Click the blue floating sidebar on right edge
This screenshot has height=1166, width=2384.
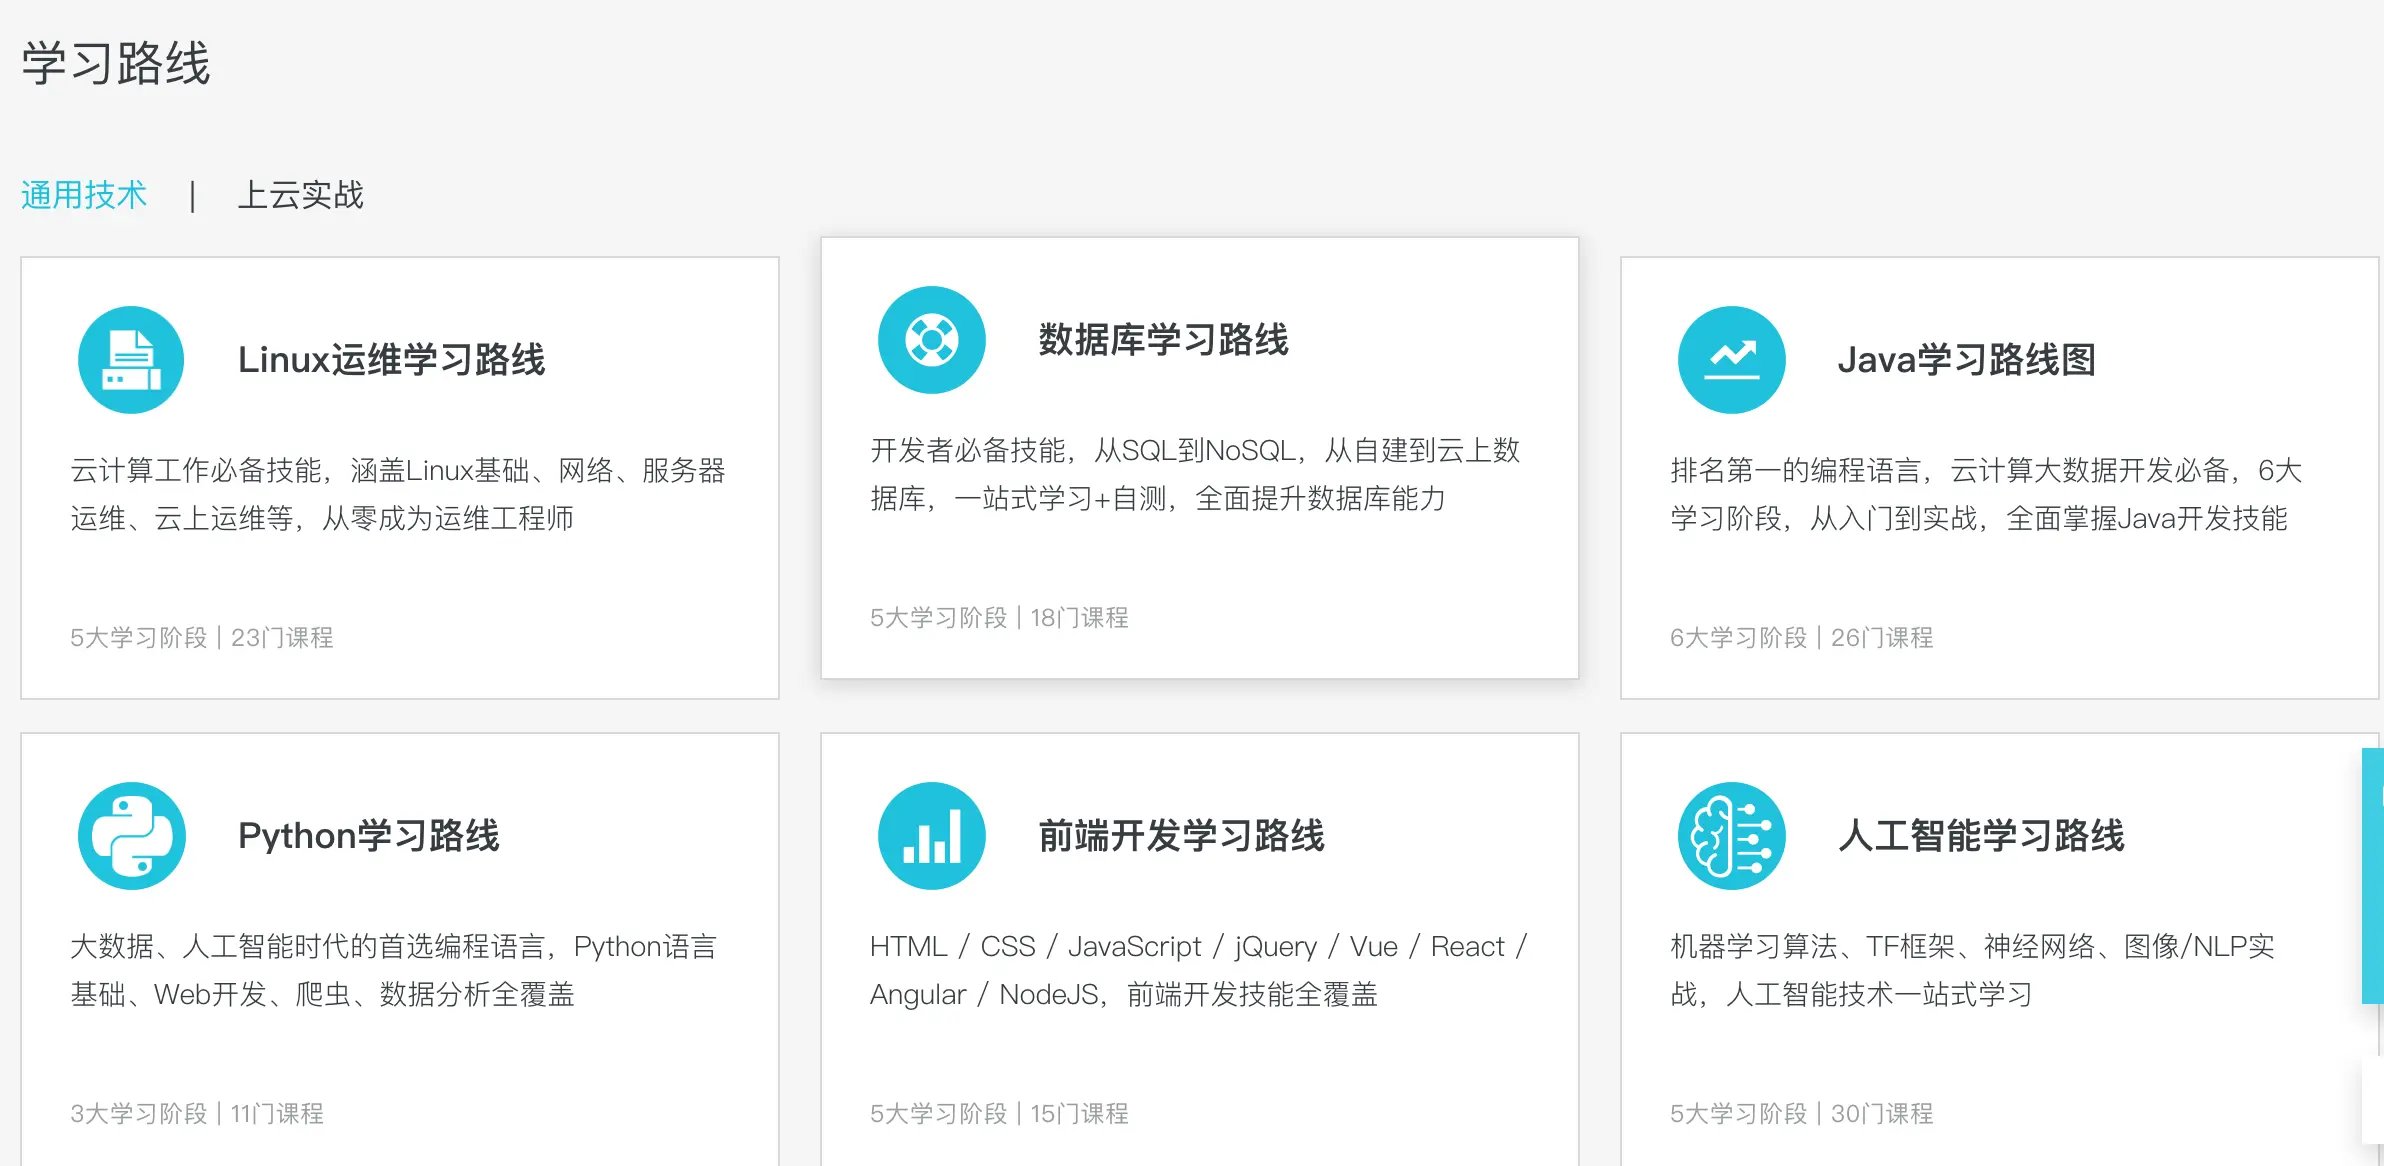[x=2372, y=875]
